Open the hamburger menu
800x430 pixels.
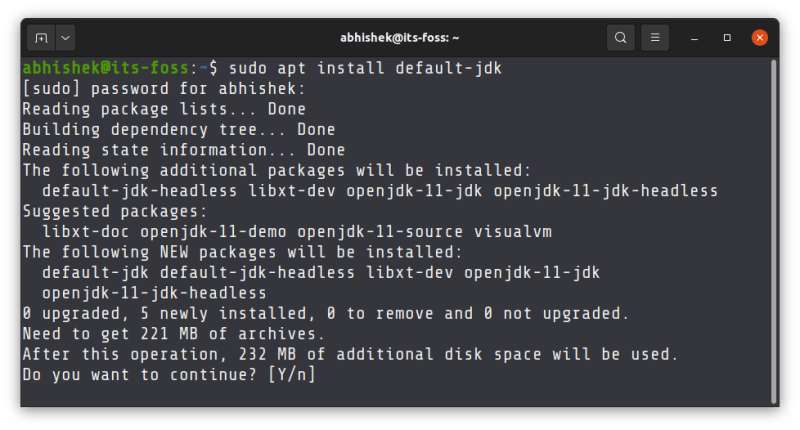[x=655, y=38]
